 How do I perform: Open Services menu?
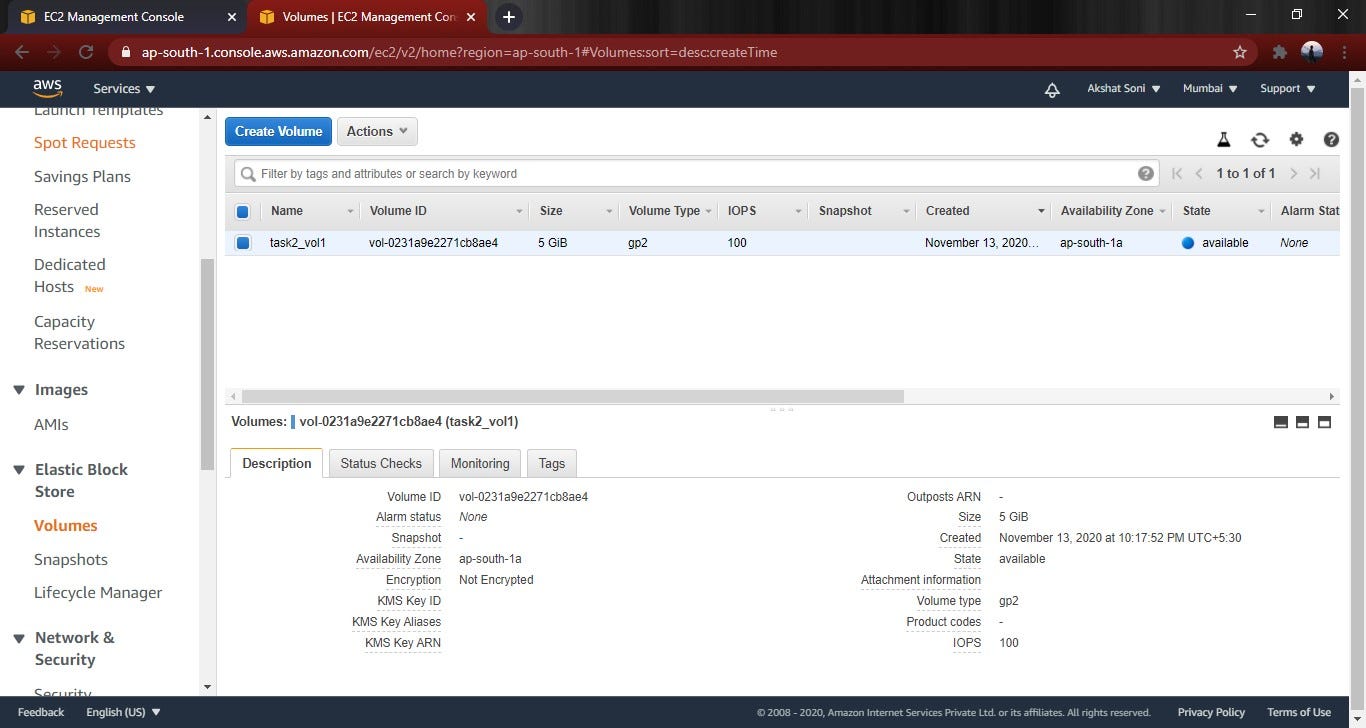124,89
